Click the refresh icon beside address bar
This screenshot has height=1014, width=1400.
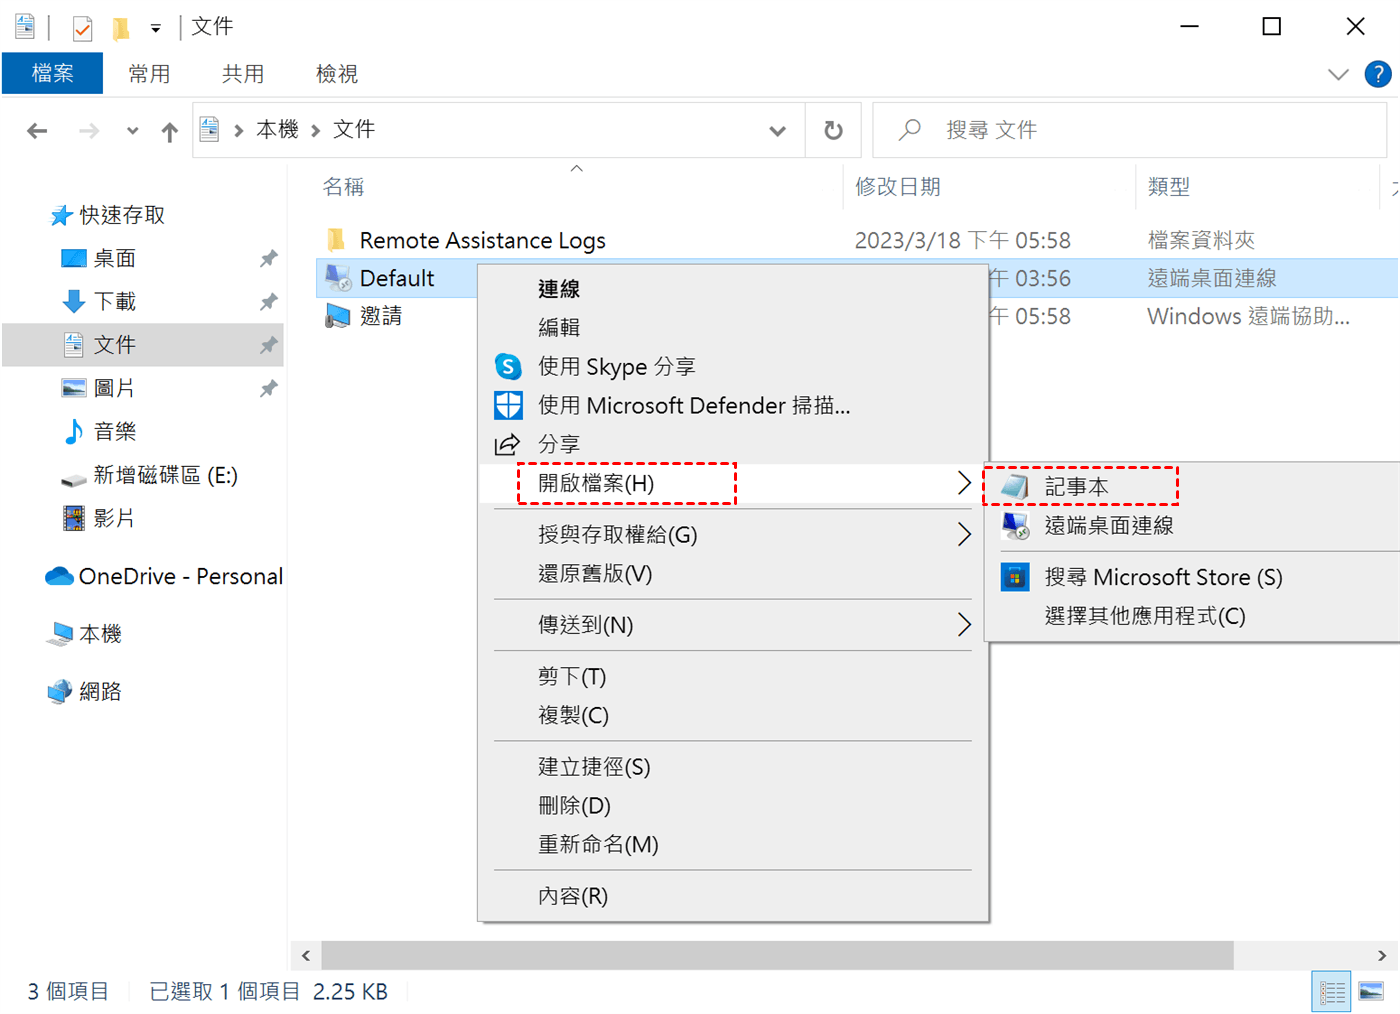pyautogui.click(x=833, y=130)
